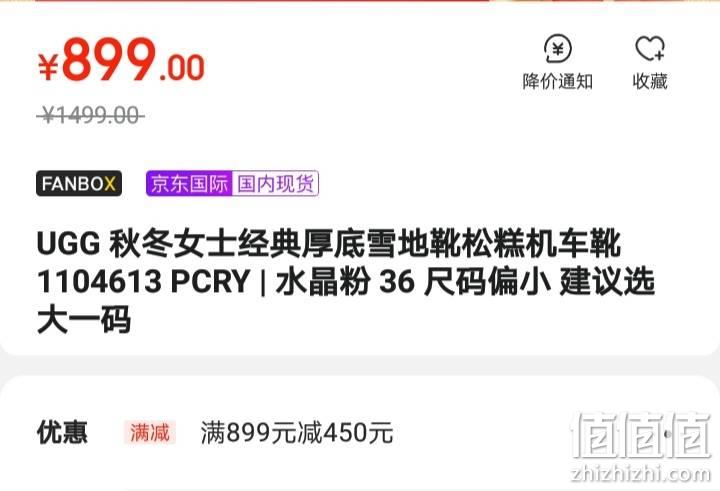Open the 降价通知 label
The image size is (720, 491).
[x=557, y=81]
